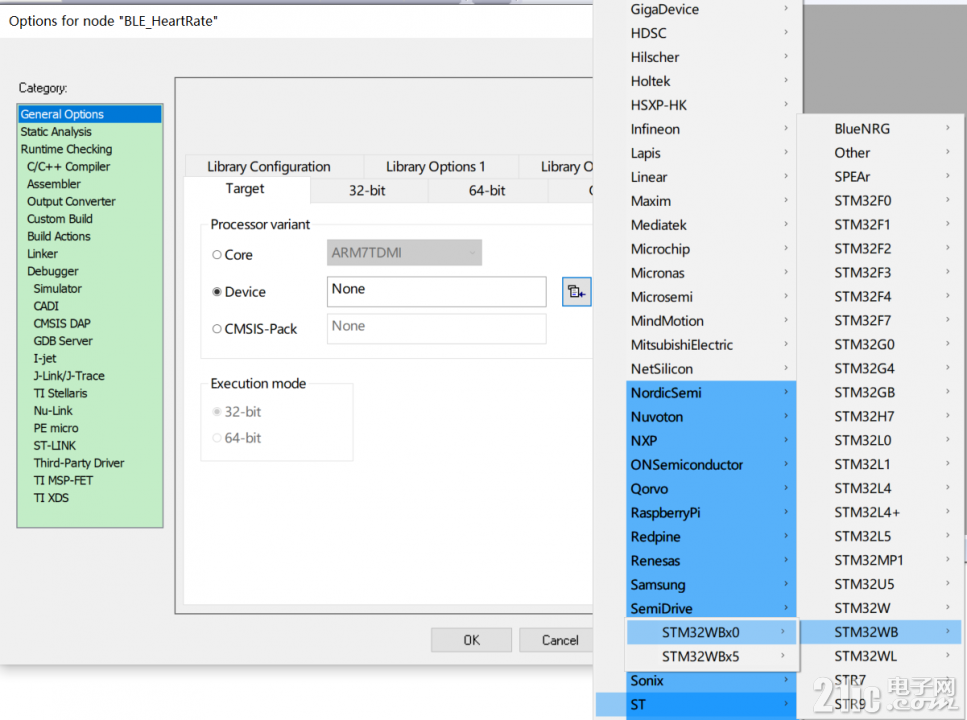Choose STM32WBx5 device family
Screen dimensions: 967x720
pos(712,656)
